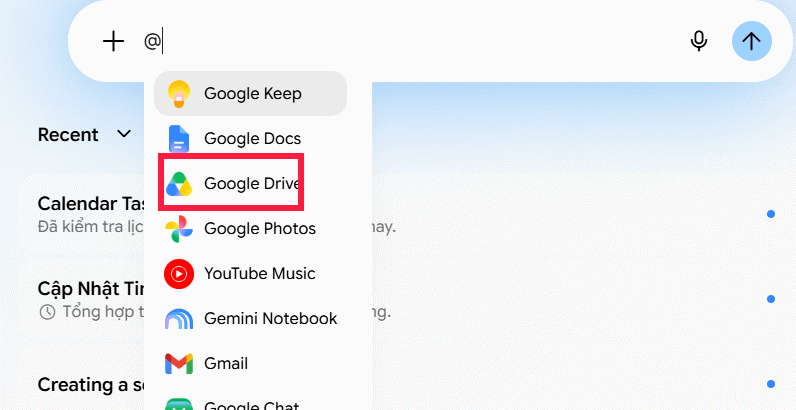Click the blue dot on Calendar row

coord(771,214)
